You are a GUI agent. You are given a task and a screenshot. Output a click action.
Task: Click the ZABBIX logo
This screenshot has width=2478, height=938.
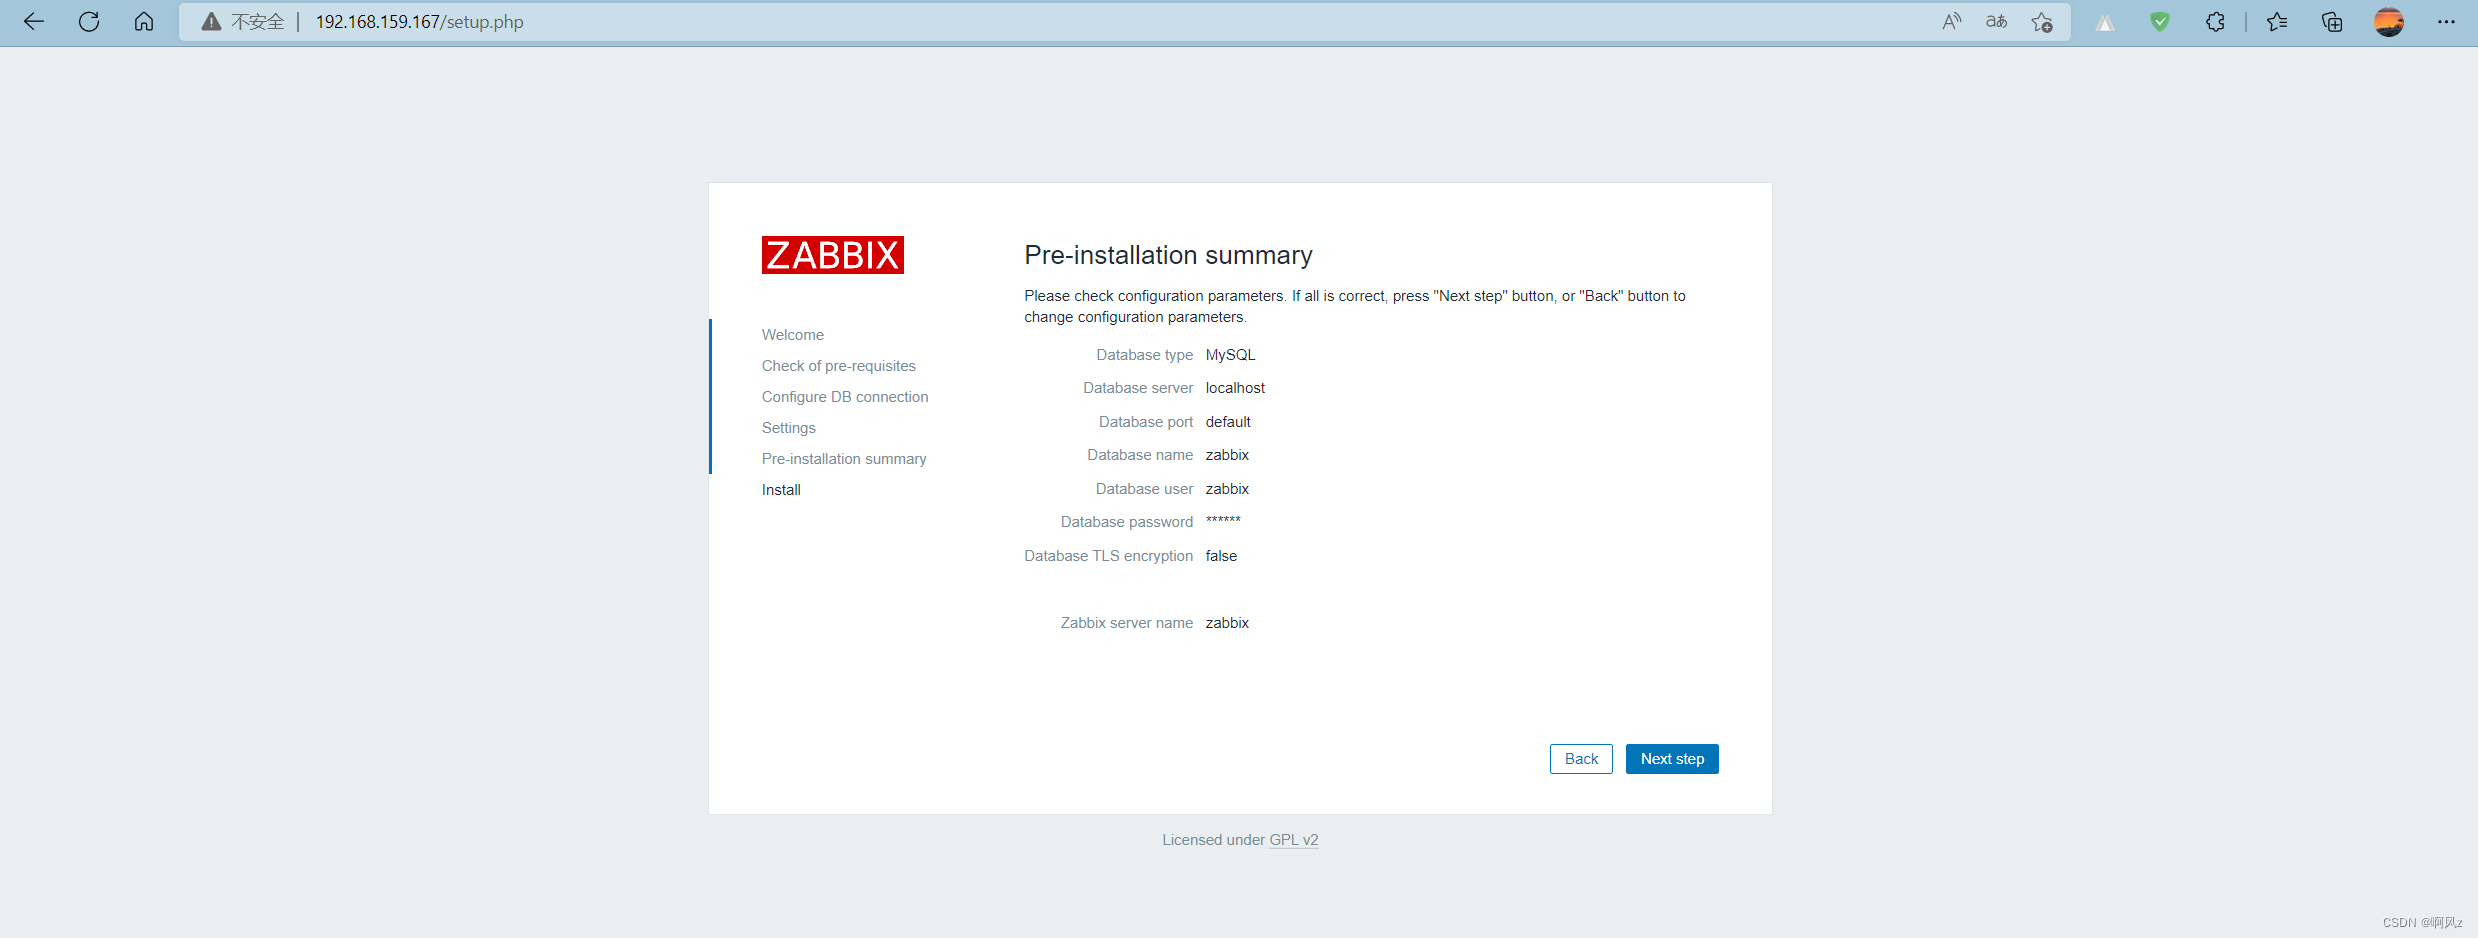[832, 255]
